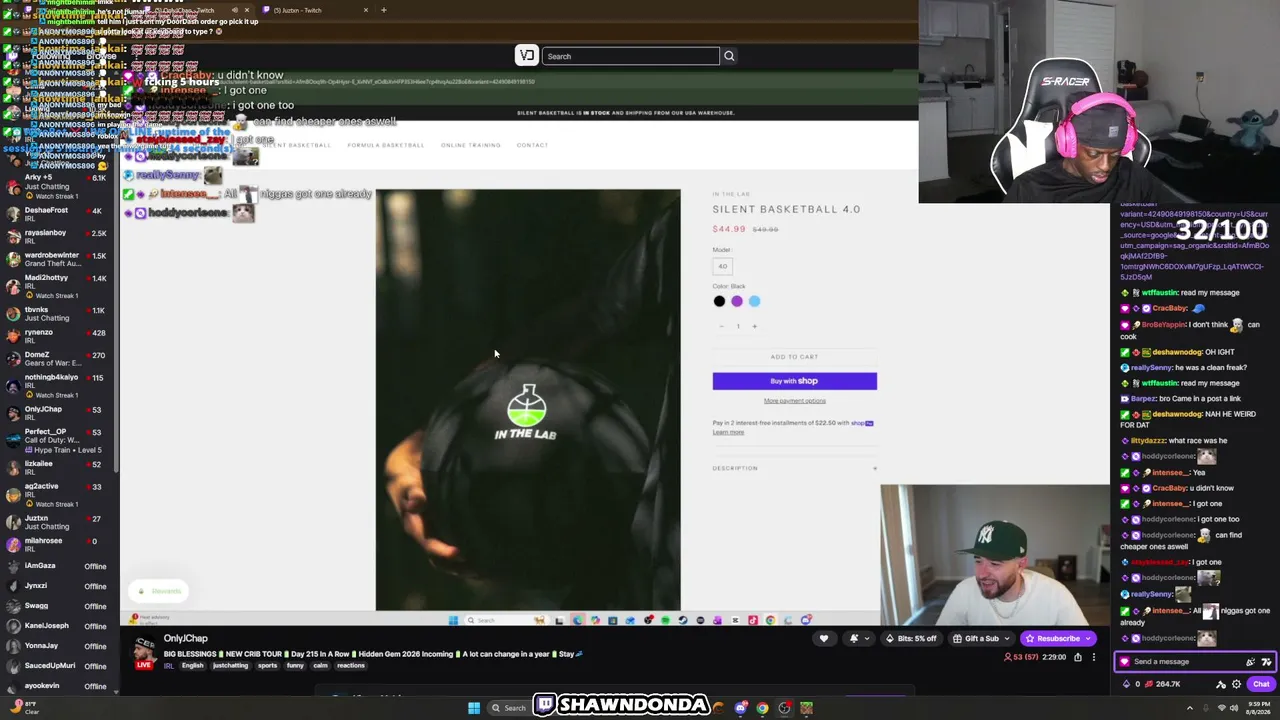Open rynenzo's channel in the sidebar
Image resolution: width=1280 pixels, height=720 pixels.
[x=58, y=336]
